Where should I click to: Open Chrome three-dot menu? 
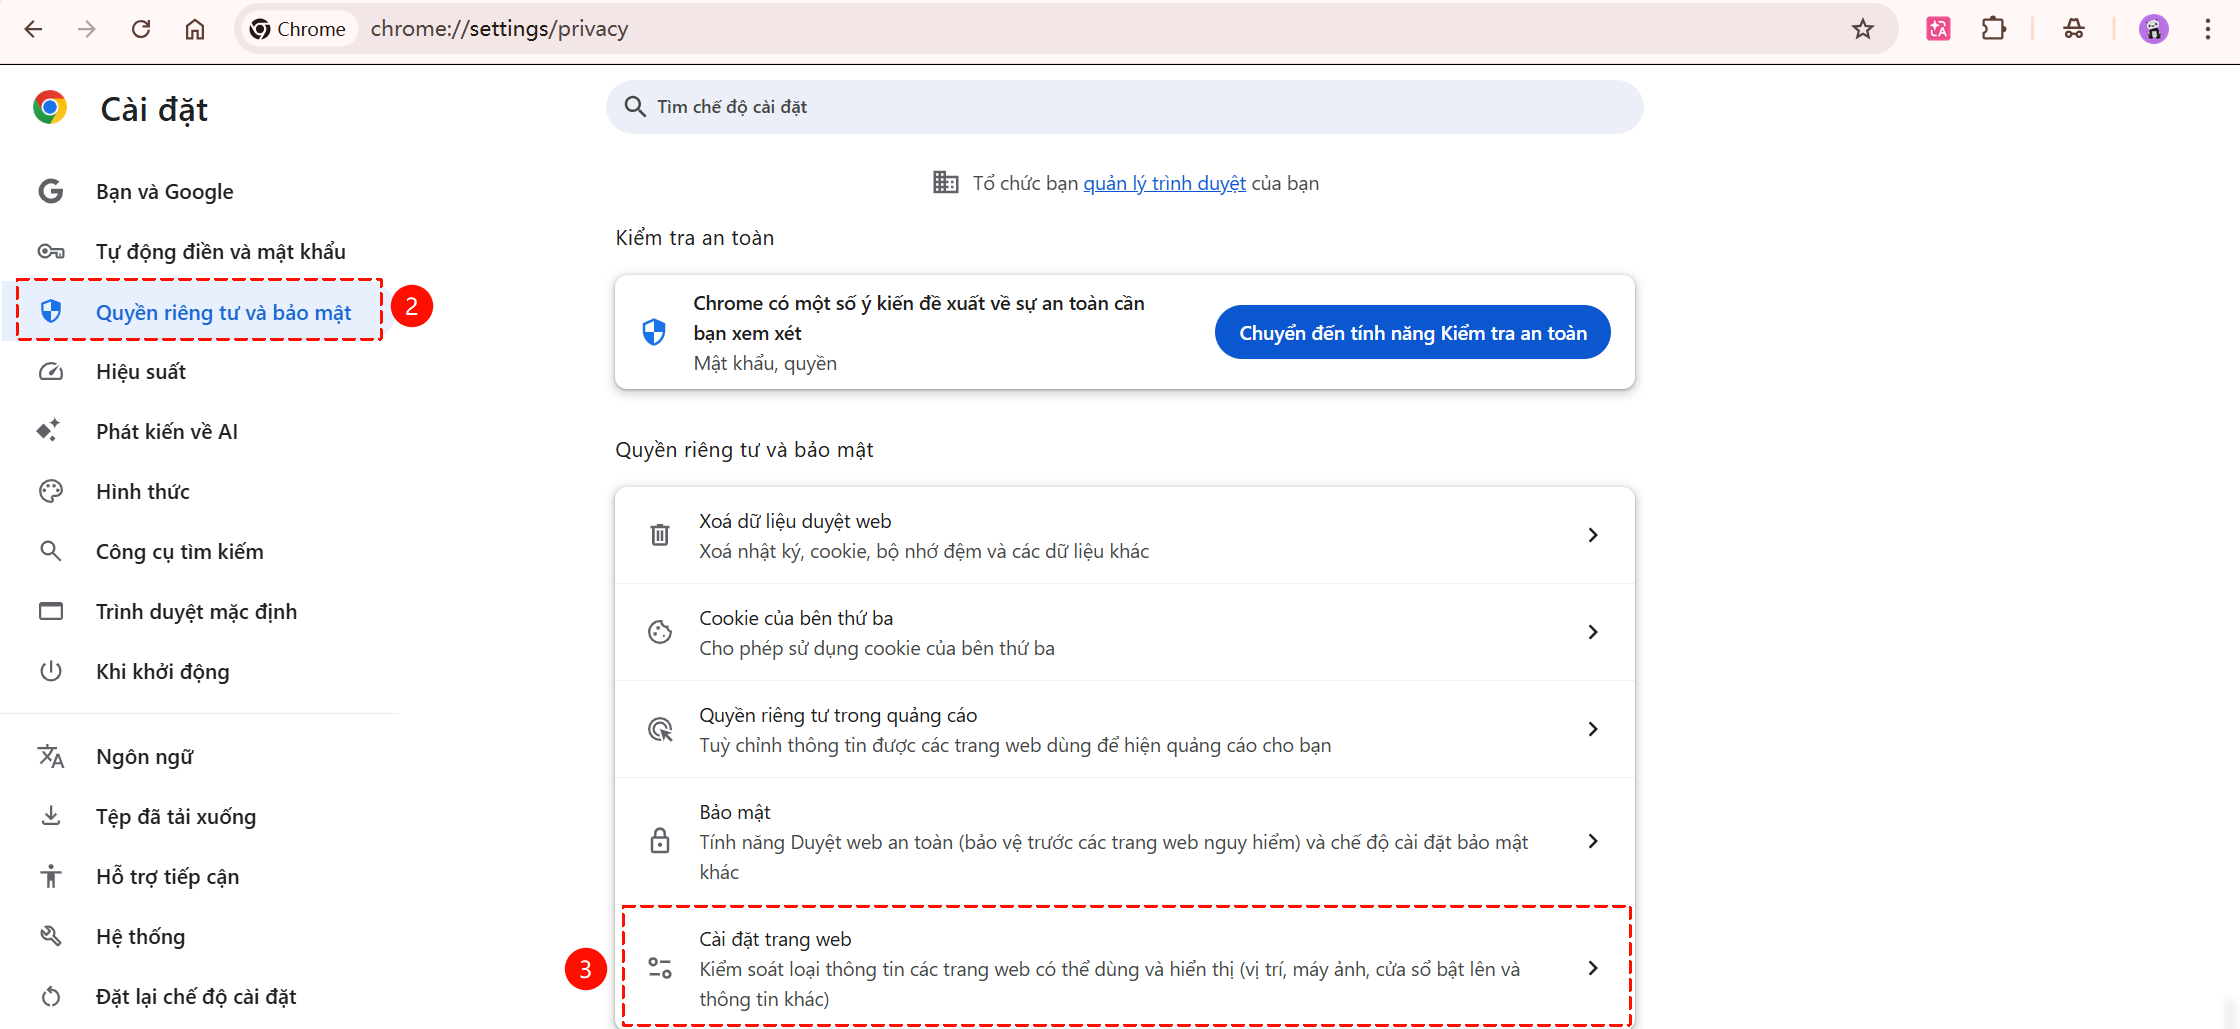pos(2207,29)
